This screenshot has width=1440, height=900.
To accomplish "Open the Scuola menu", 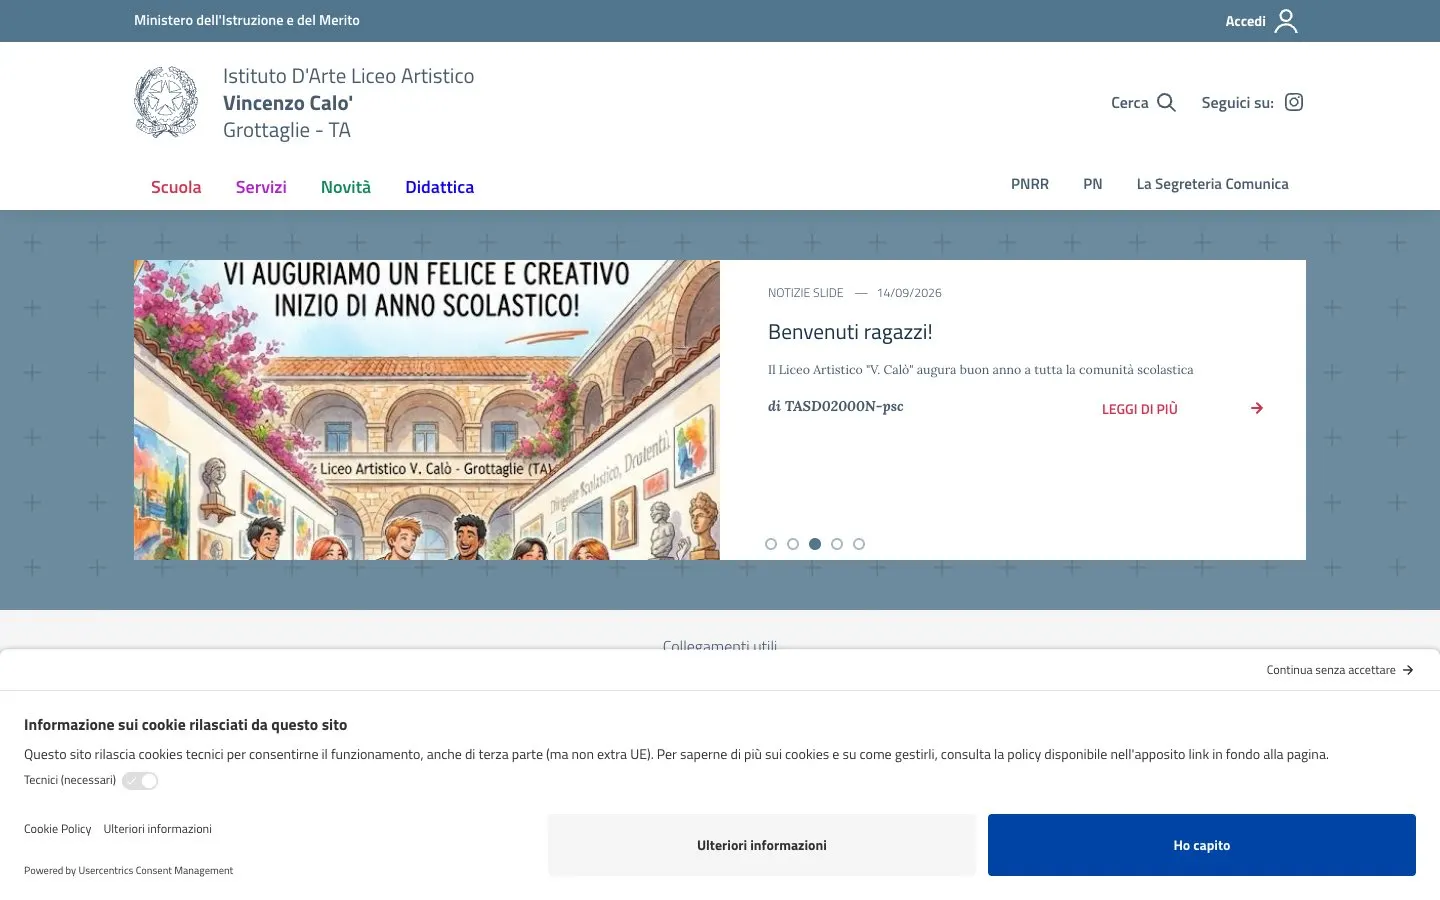I will pyautogui.click(x=176, y=187).
